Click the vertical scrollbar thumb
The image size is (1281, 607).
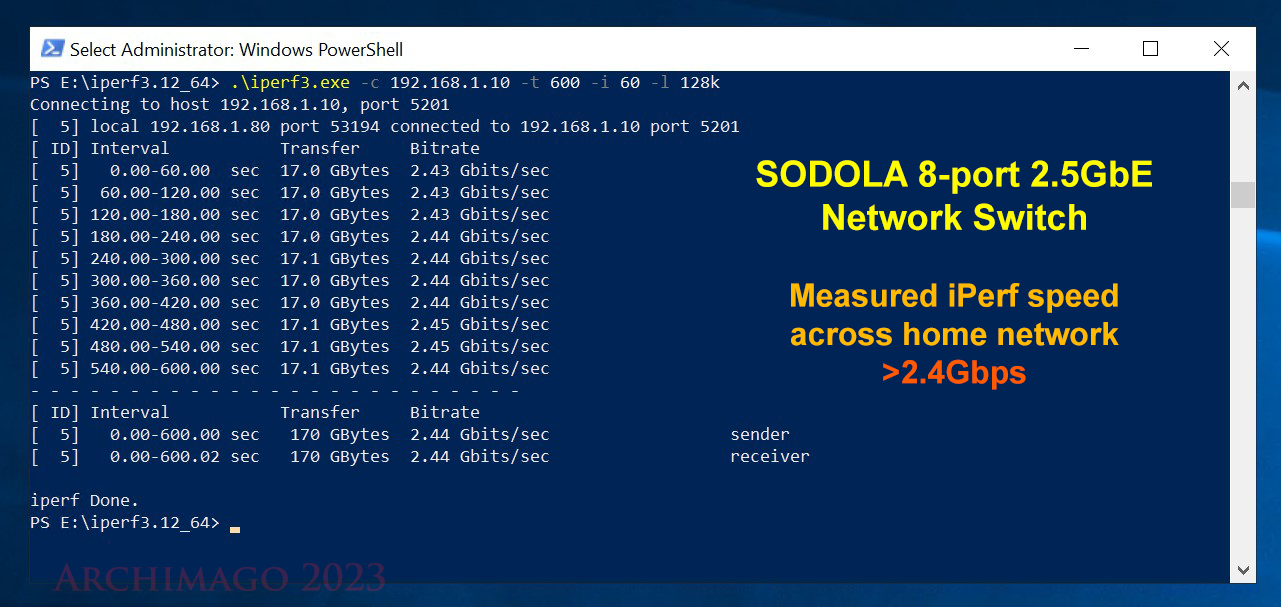tap(1243, 194)
